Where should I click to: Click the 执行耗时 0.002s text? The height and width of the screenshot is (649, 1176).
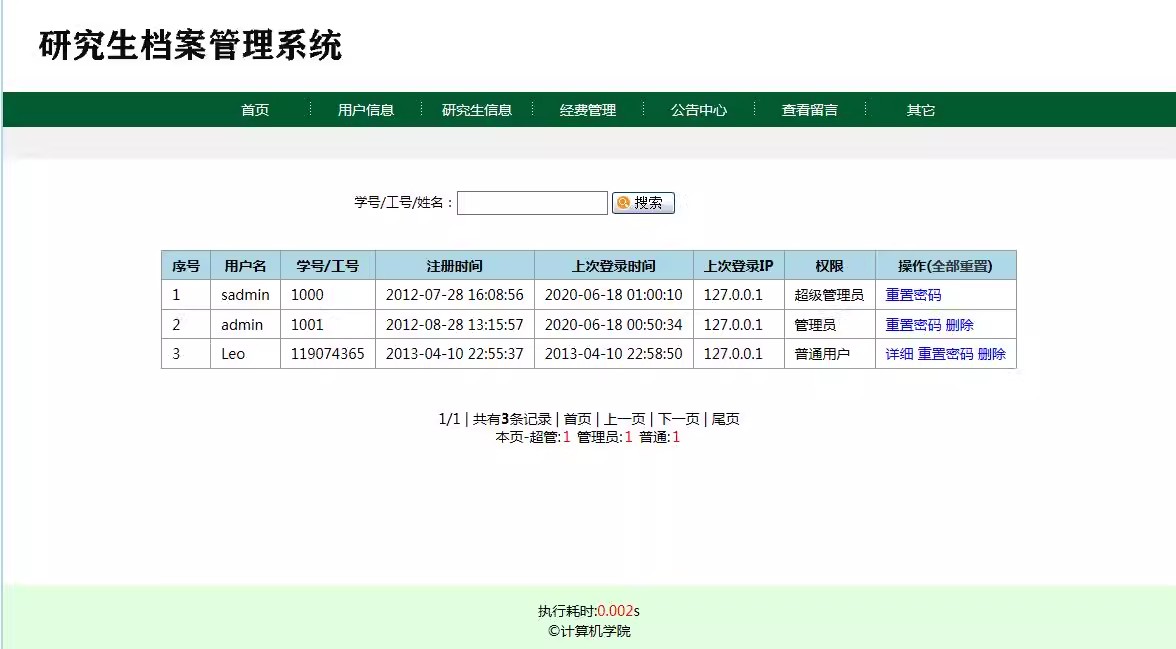(x=589, y=611)
